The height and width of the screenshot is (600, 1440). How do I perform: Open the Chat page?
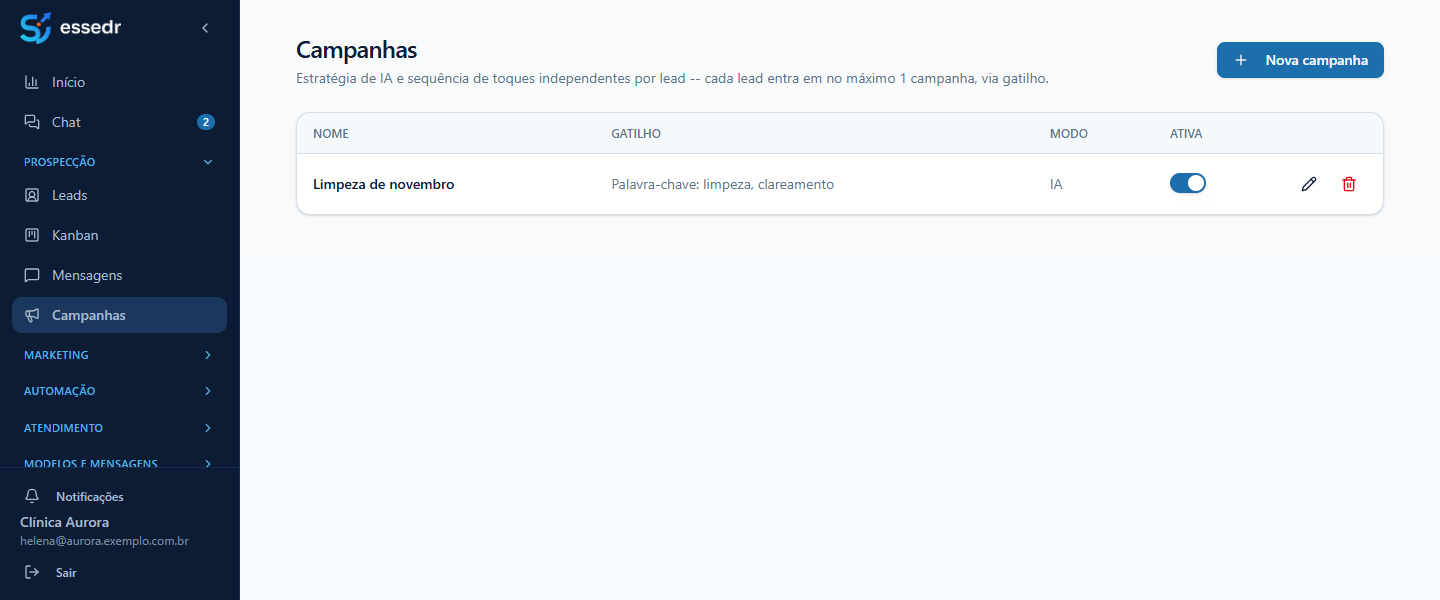click(120, 122)
